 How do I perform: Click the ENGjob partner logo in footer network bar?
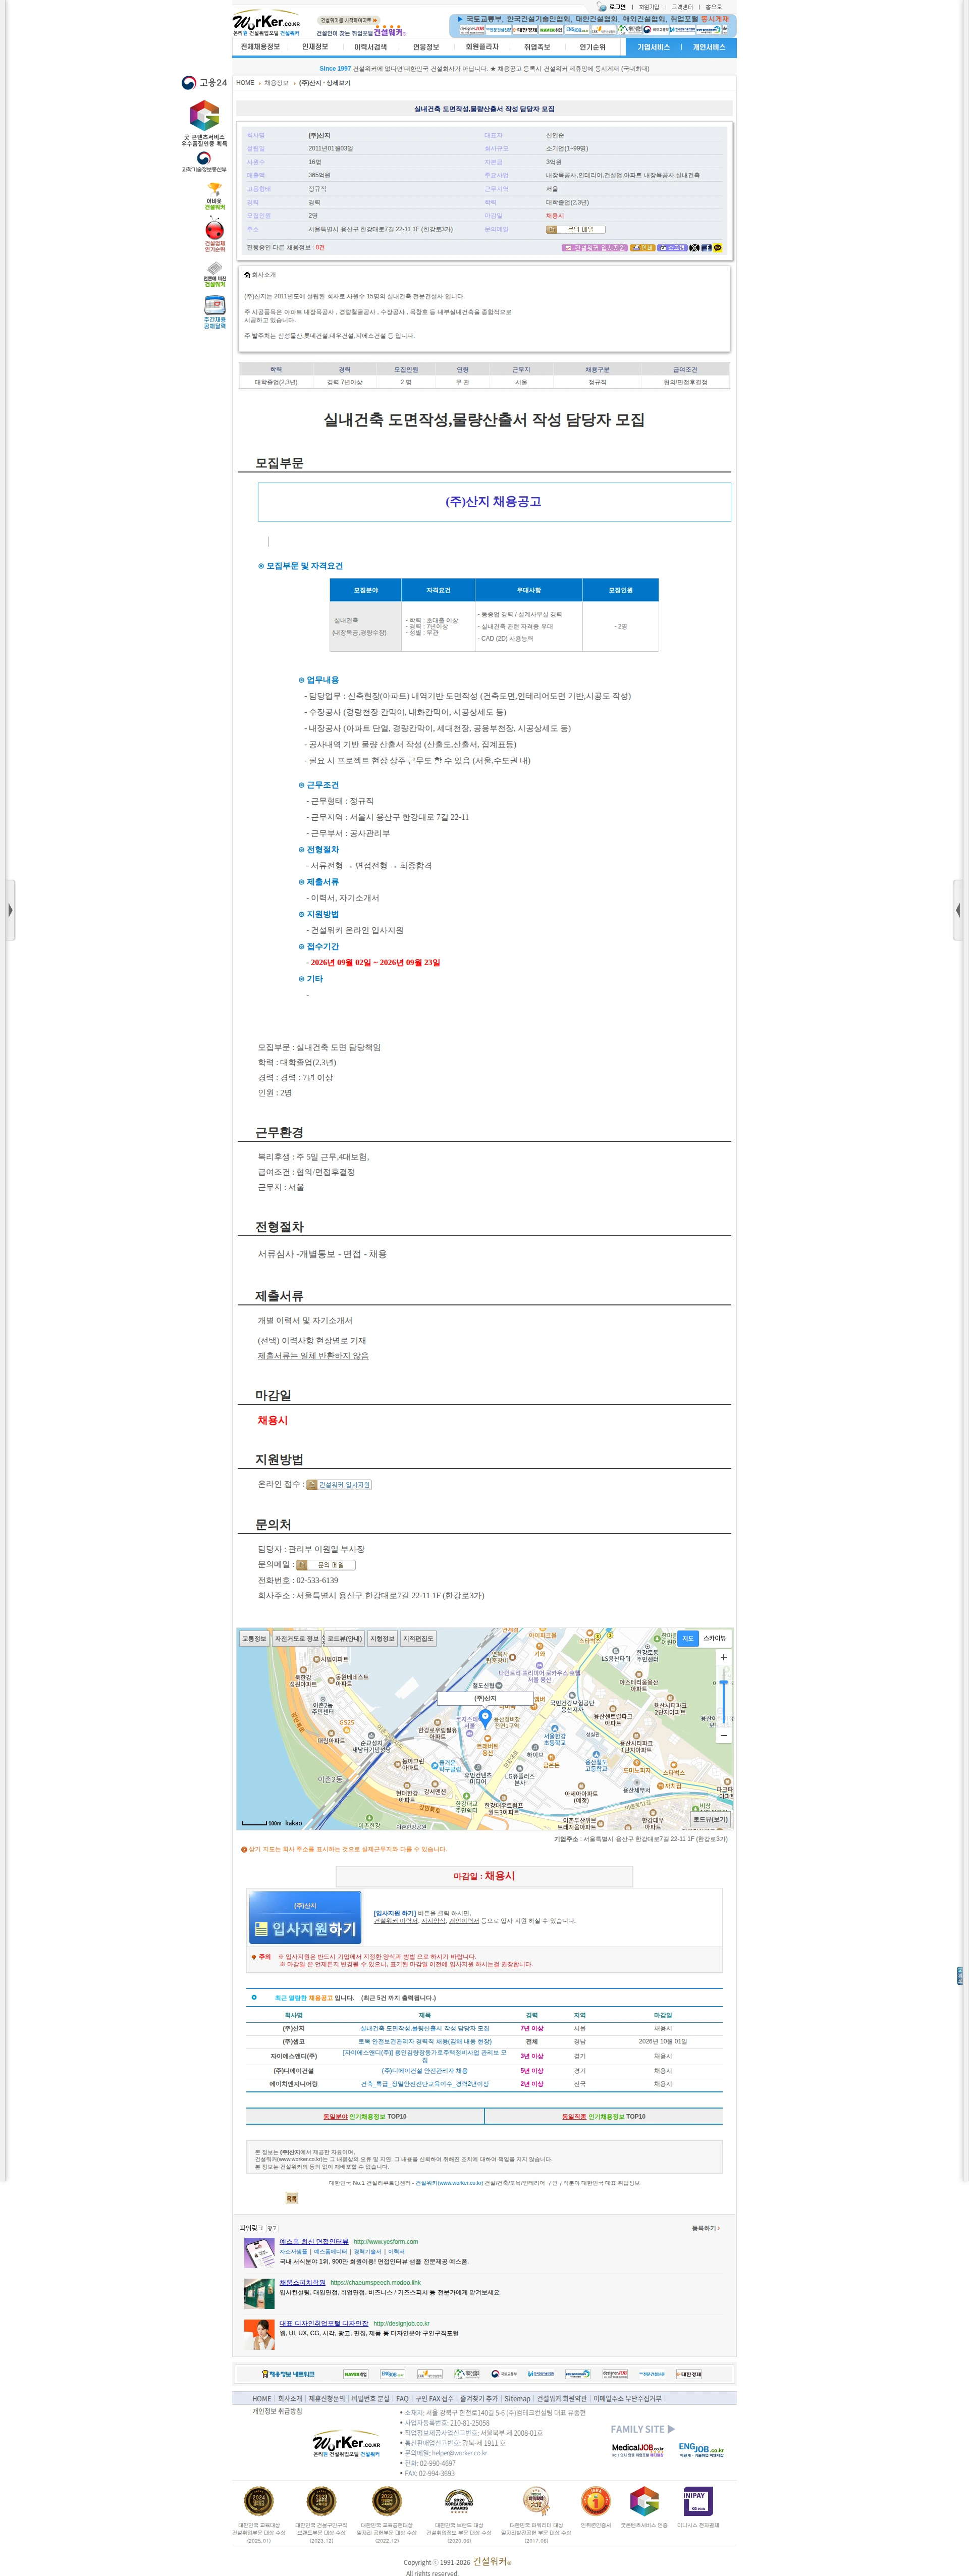[392, 2373]
